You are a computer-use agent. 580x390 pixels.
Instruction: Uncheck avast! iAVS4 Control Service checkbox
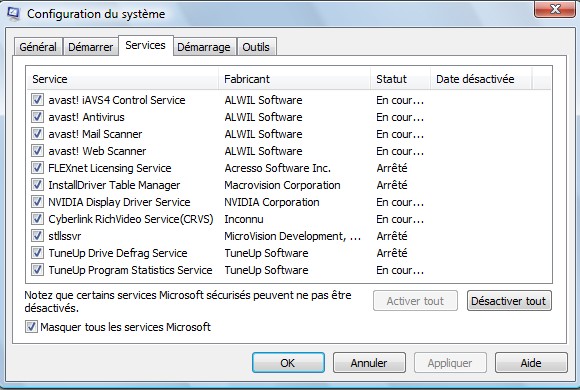point(37,100)
